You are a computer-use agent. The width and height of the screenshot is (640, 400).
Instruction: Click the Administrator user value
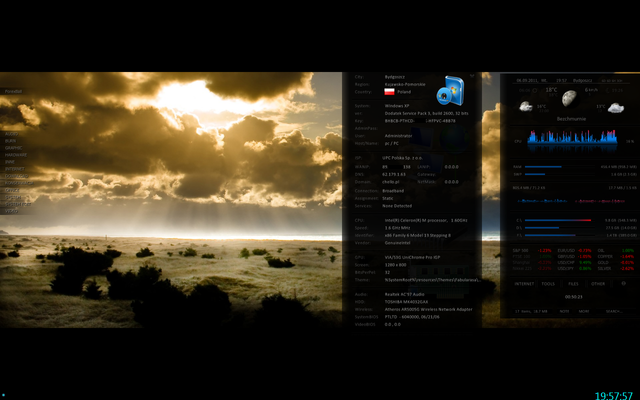pos(398,136)
